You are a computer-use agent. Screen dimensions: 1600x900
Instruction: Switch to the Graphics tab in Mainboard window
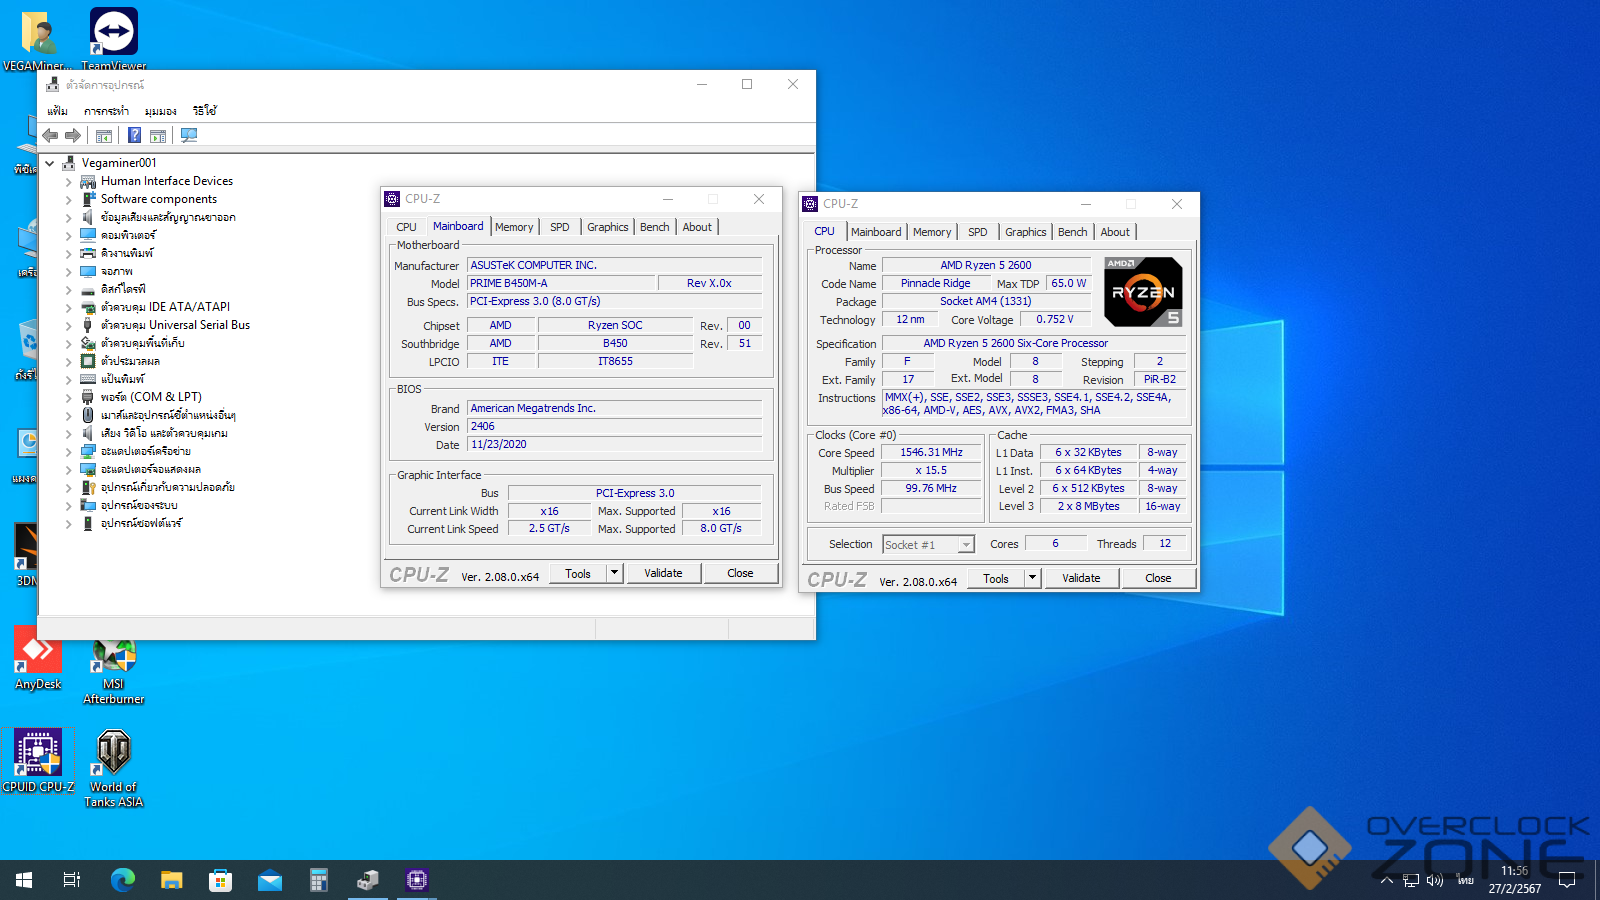[x=607, y=227]
